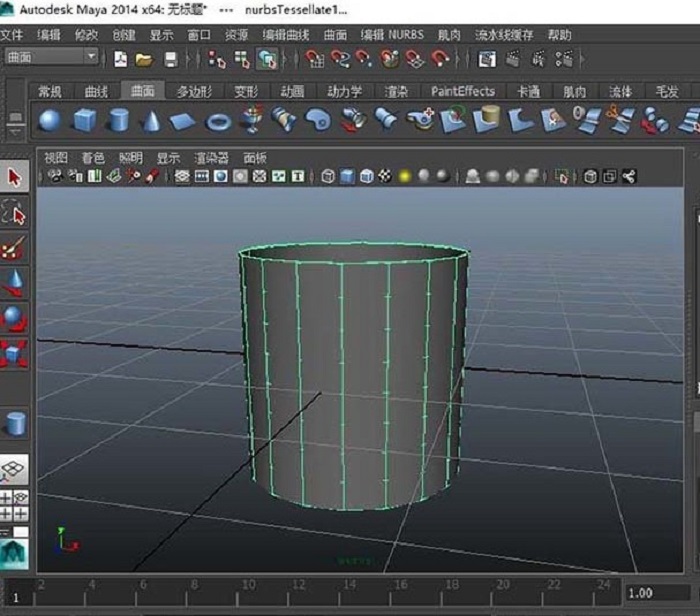
Task: Open the 编辑 NURBS menu
Action: pyautogui.click(x=392, y=35)
